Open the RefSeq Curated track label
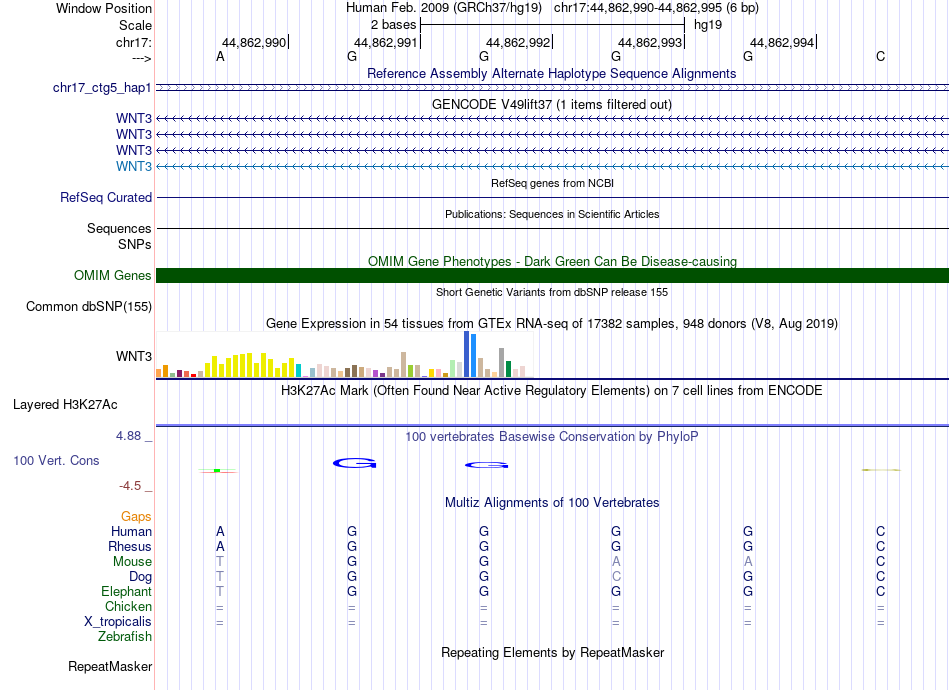 tap(106, 197)
